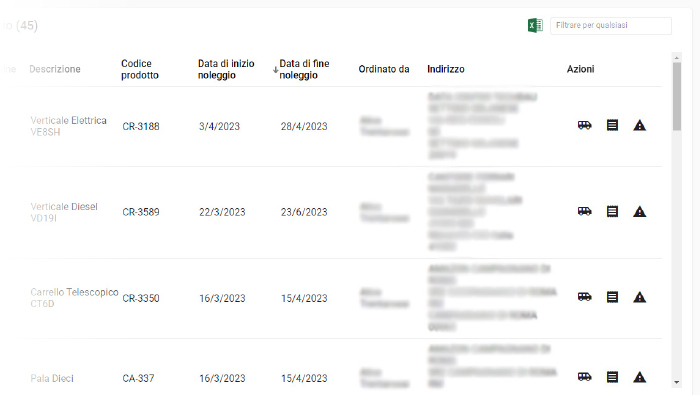Open the list icon for CR-3188
Image resolution: width=700 pixels, height=395 pixels.
click(612, 125)
